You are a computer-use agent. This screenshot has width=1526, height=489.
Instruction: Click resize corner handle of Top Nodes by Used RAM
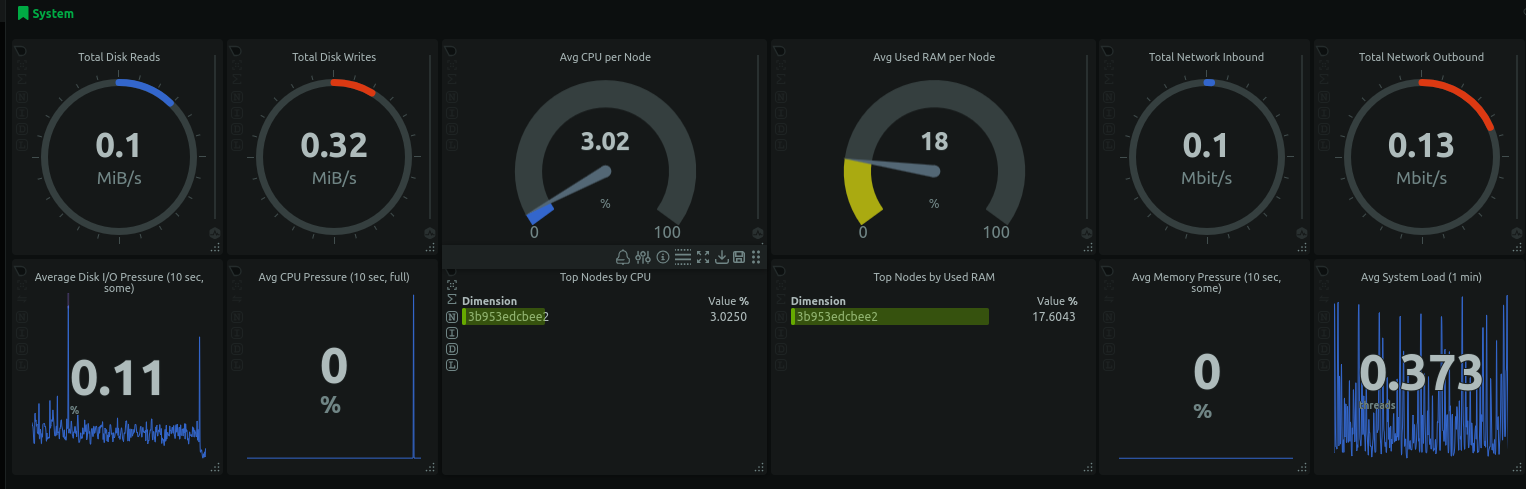1088,467
